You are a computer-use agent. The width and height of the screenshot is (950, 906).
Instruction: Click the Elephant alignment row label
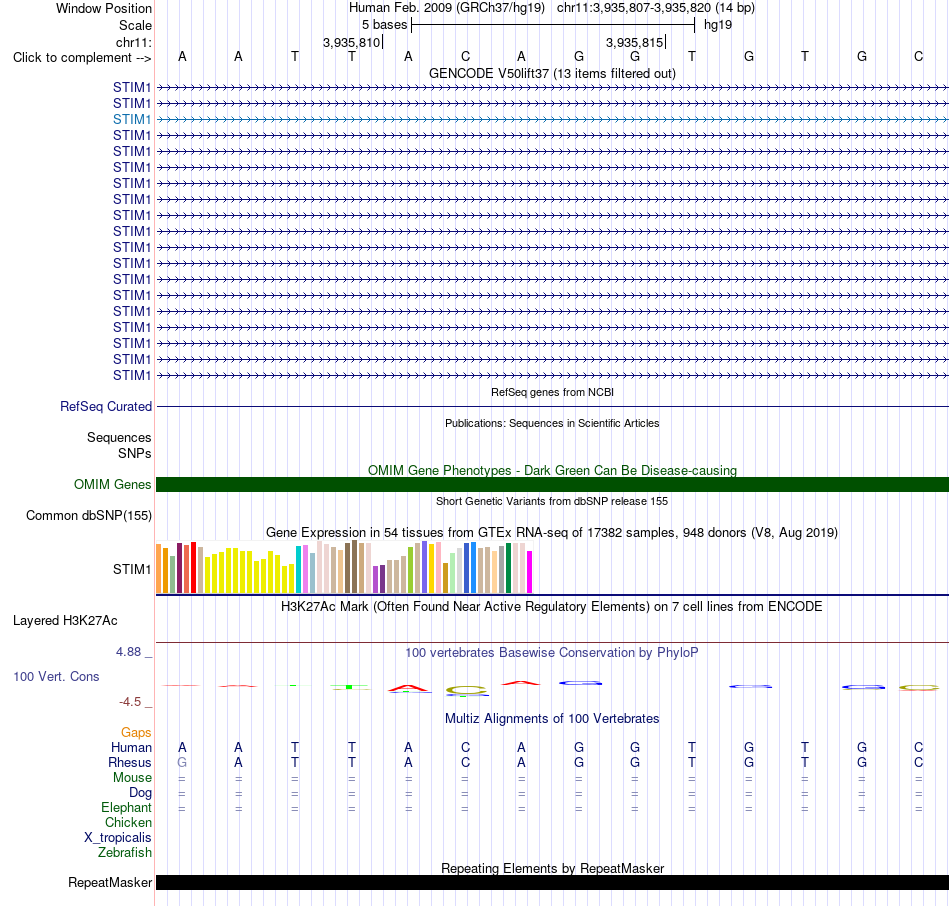(126, 808)
